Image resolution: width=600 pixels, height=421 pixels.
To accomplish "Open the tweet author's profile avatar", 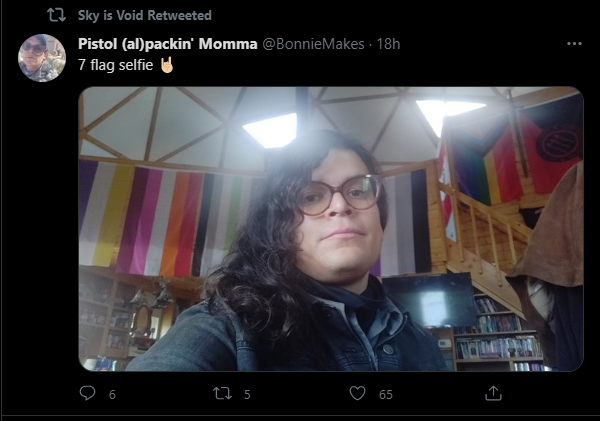I will 42,58.
